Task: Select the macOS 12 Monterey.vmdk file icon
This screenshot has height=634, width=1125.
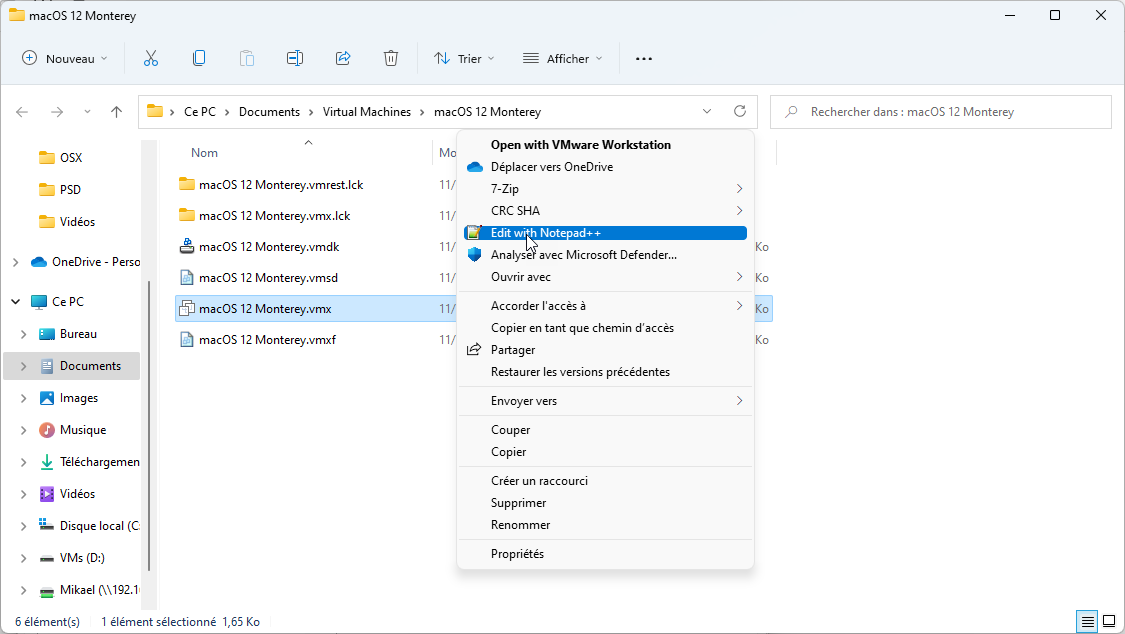Action: click(187, 246)
